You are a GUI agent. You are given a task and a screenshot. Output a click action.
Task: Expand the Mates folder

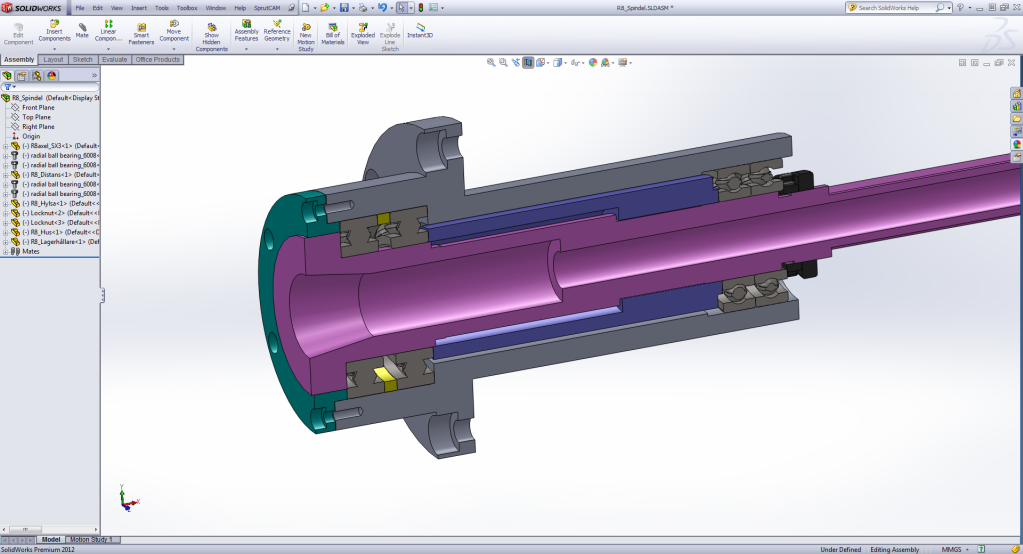point(5,251)
